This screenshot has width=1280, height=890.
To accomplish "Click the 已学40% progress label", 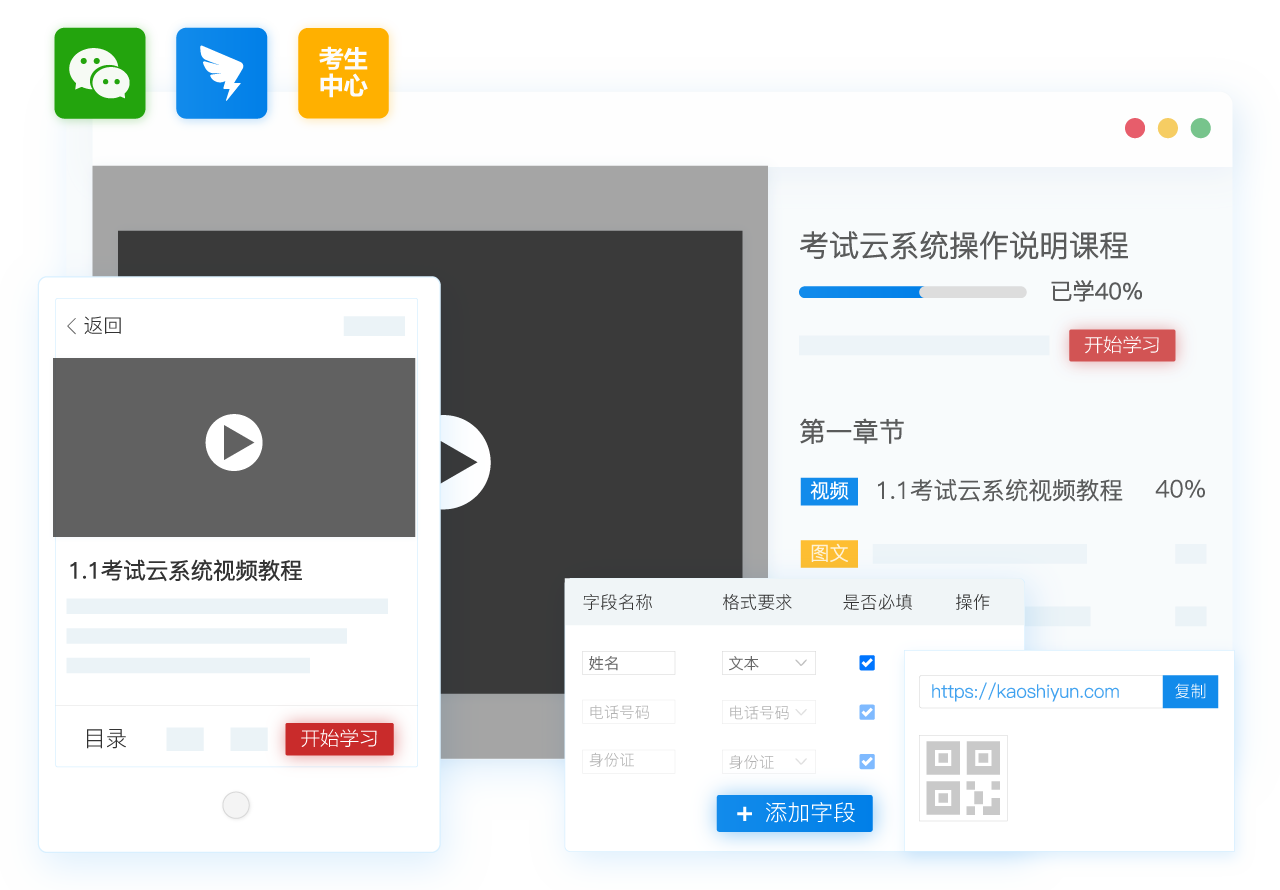I will [x=1096, y=292].
